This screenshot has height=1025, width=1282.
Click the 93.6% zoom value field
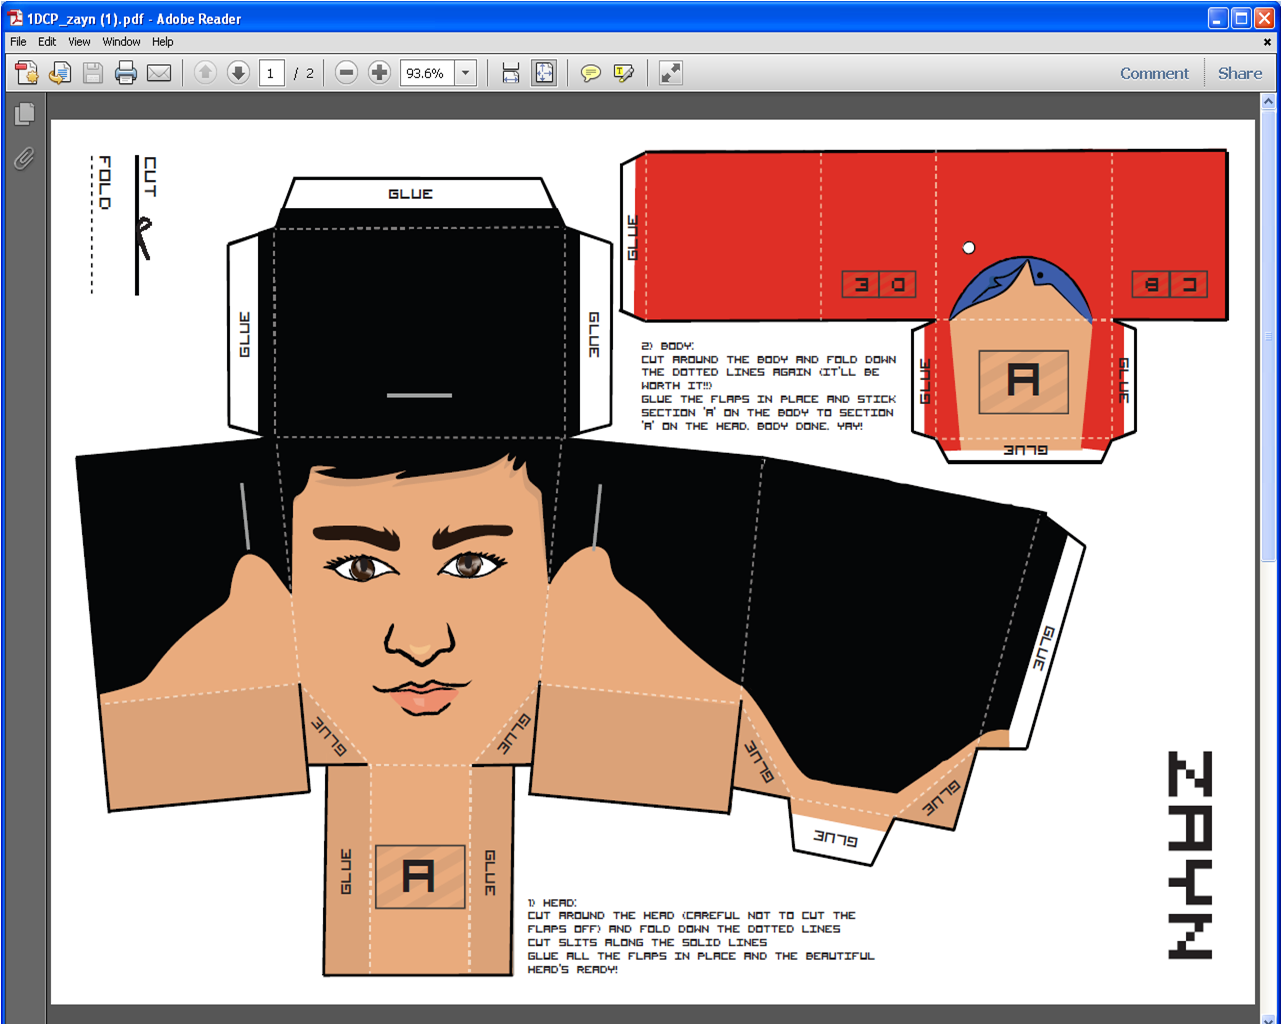427,73
